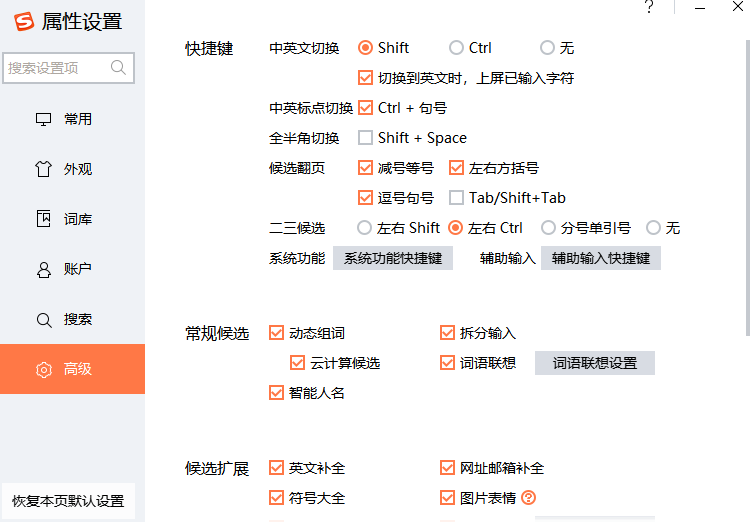Click the gear icon for 高级

coord(44,370)
